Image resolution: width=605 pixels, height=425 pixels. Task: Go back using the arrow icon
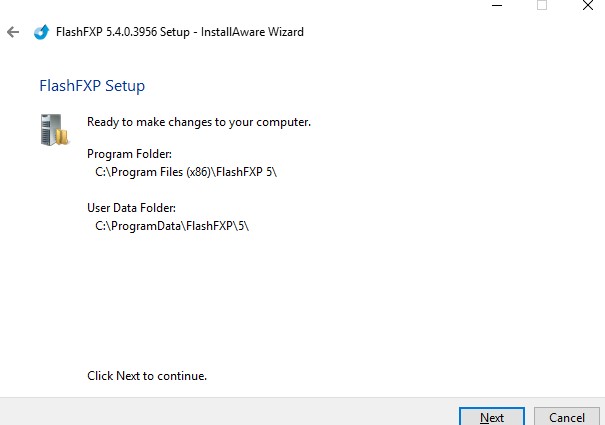click(13, 32)
